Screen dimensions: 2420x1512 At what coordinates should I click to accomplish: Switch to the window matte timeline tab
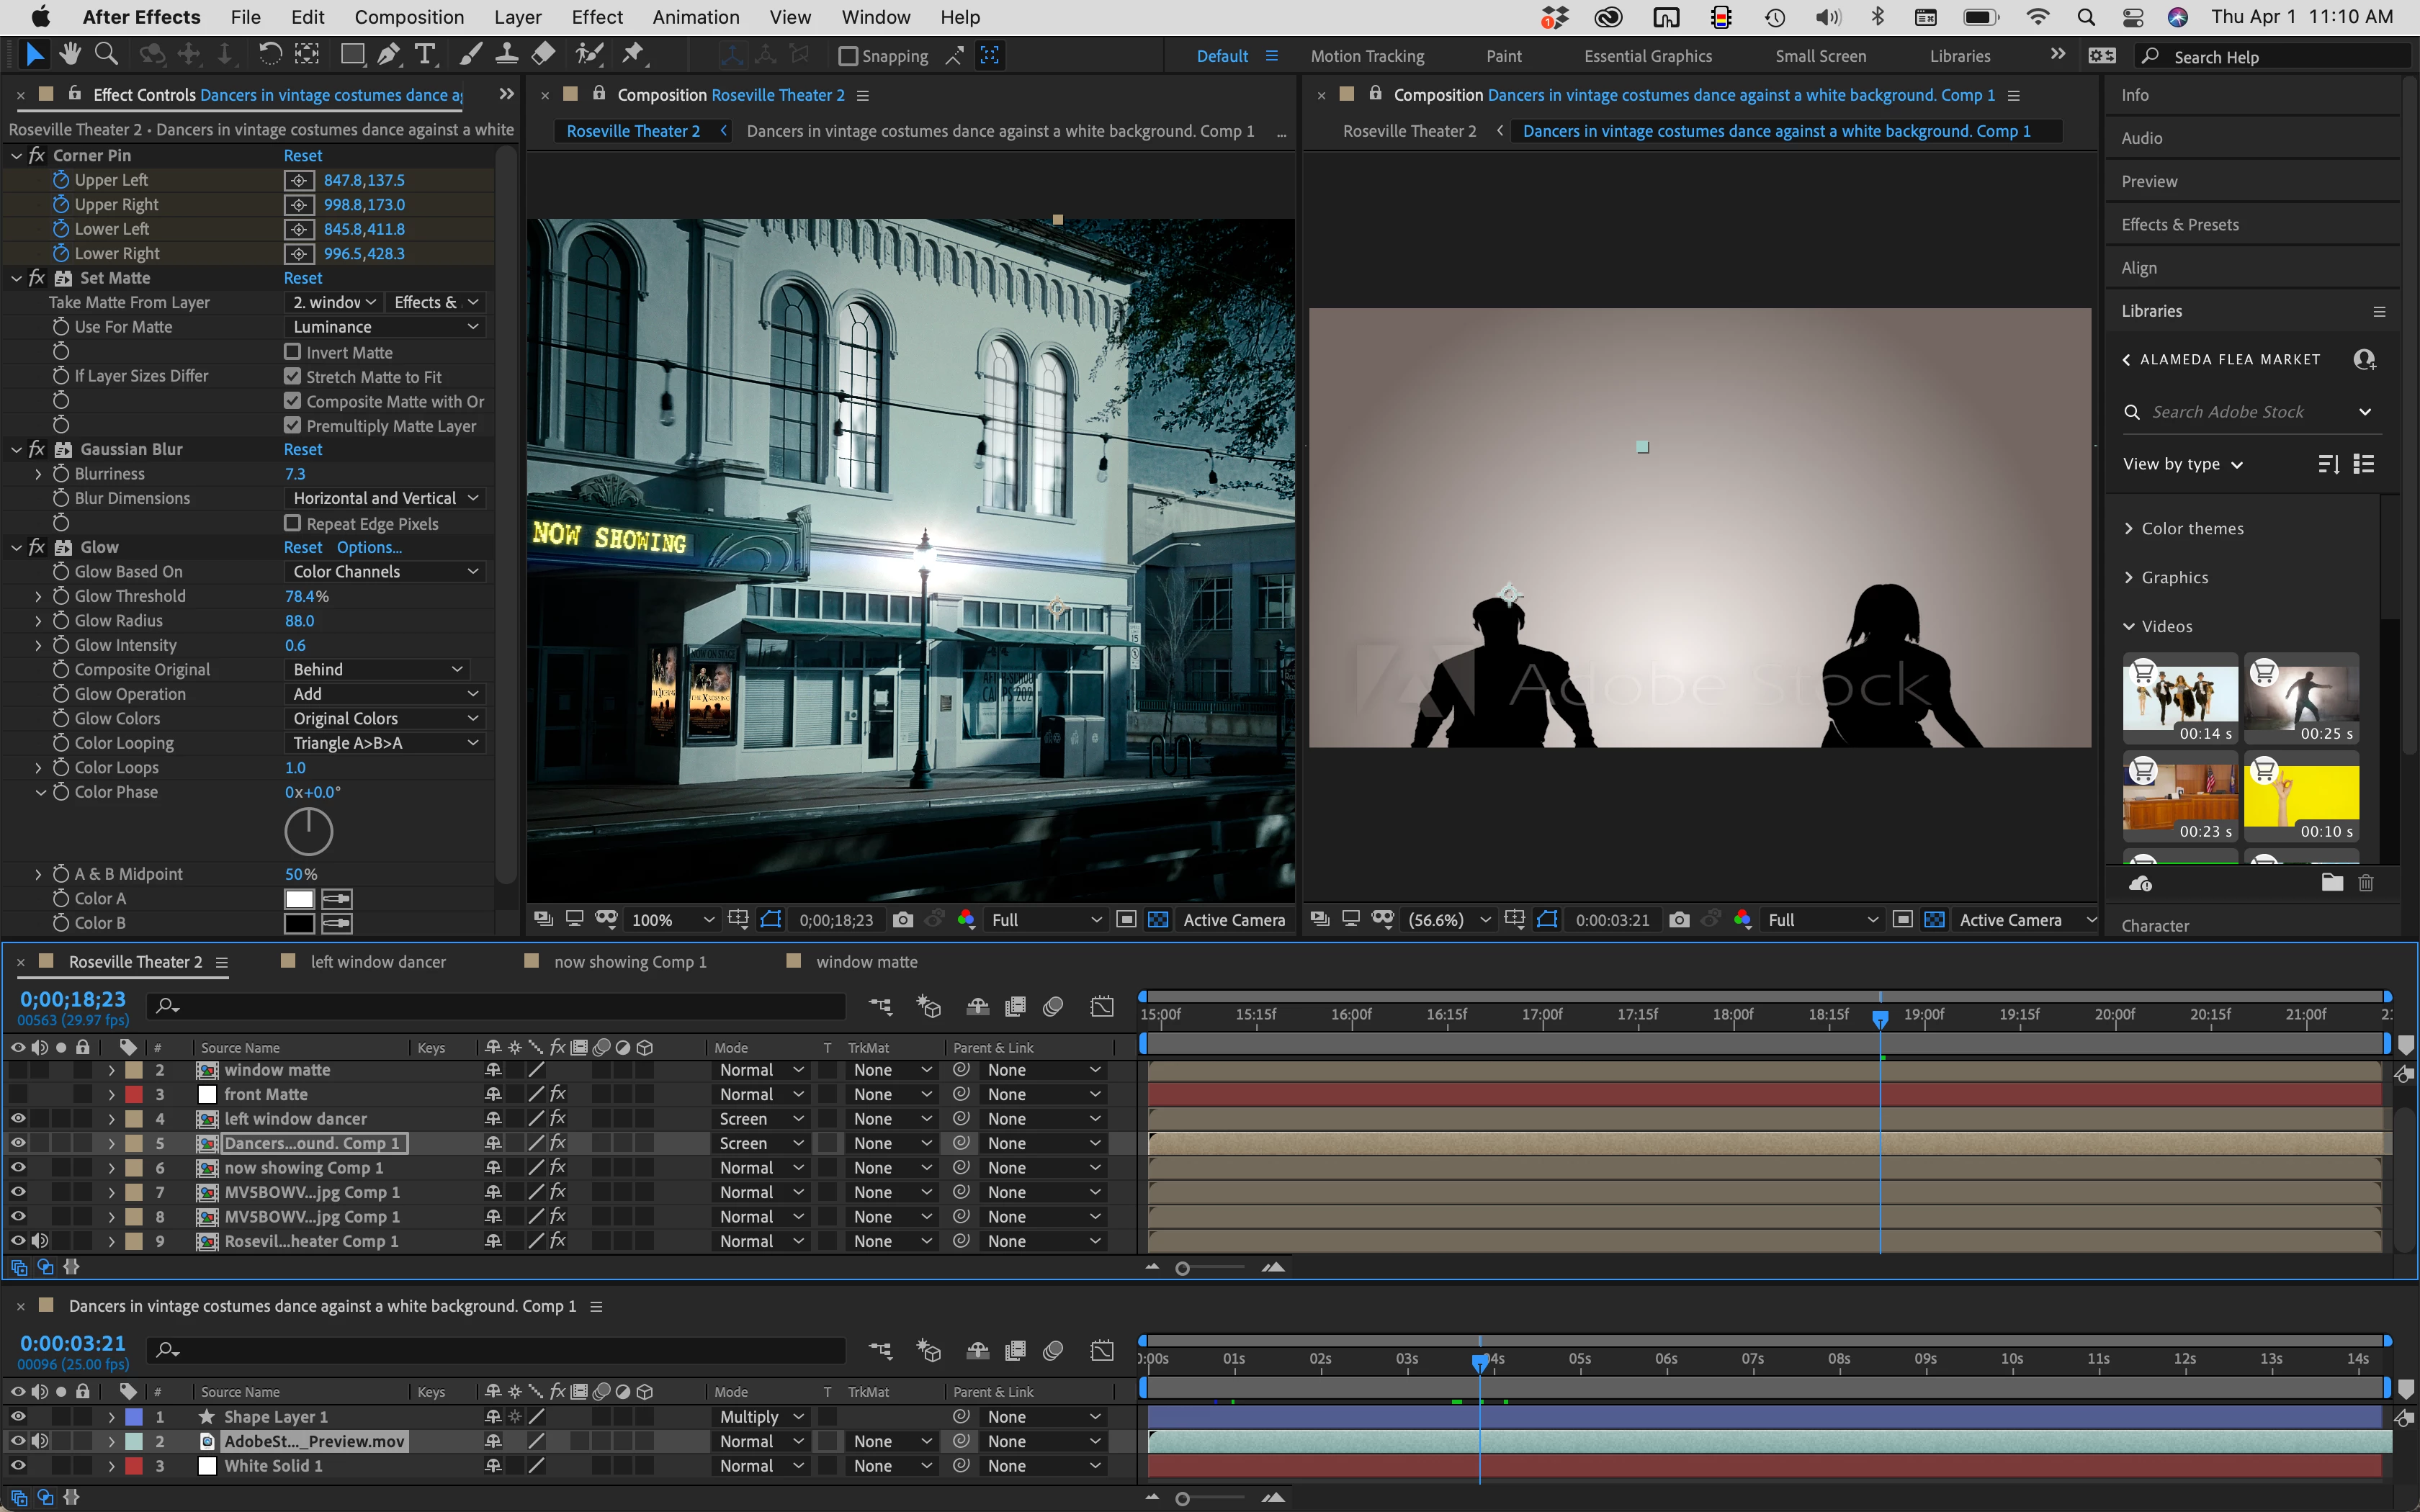pos(866,961)
